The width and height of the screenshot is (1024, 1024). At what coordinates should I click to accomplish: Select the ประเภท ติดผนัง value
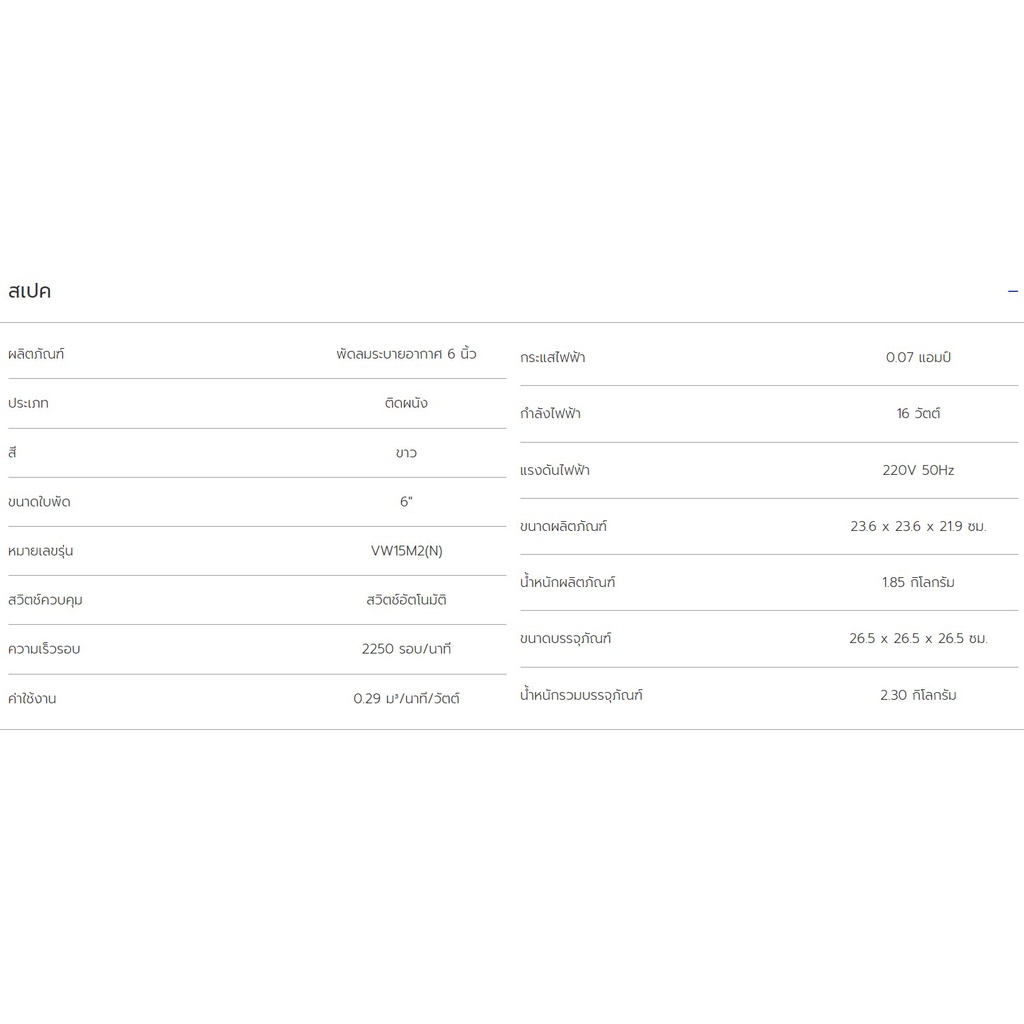coord(406,403)
